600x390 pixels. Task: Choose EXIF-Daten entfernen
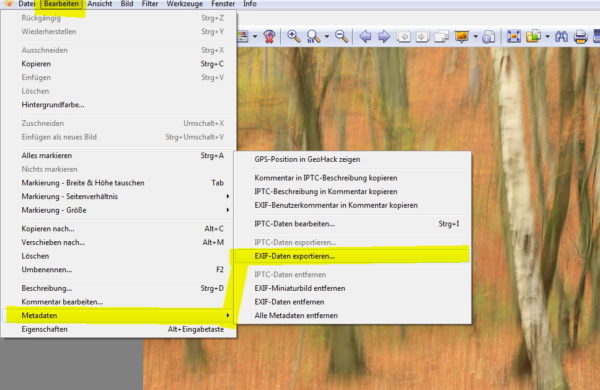[352, 302]
